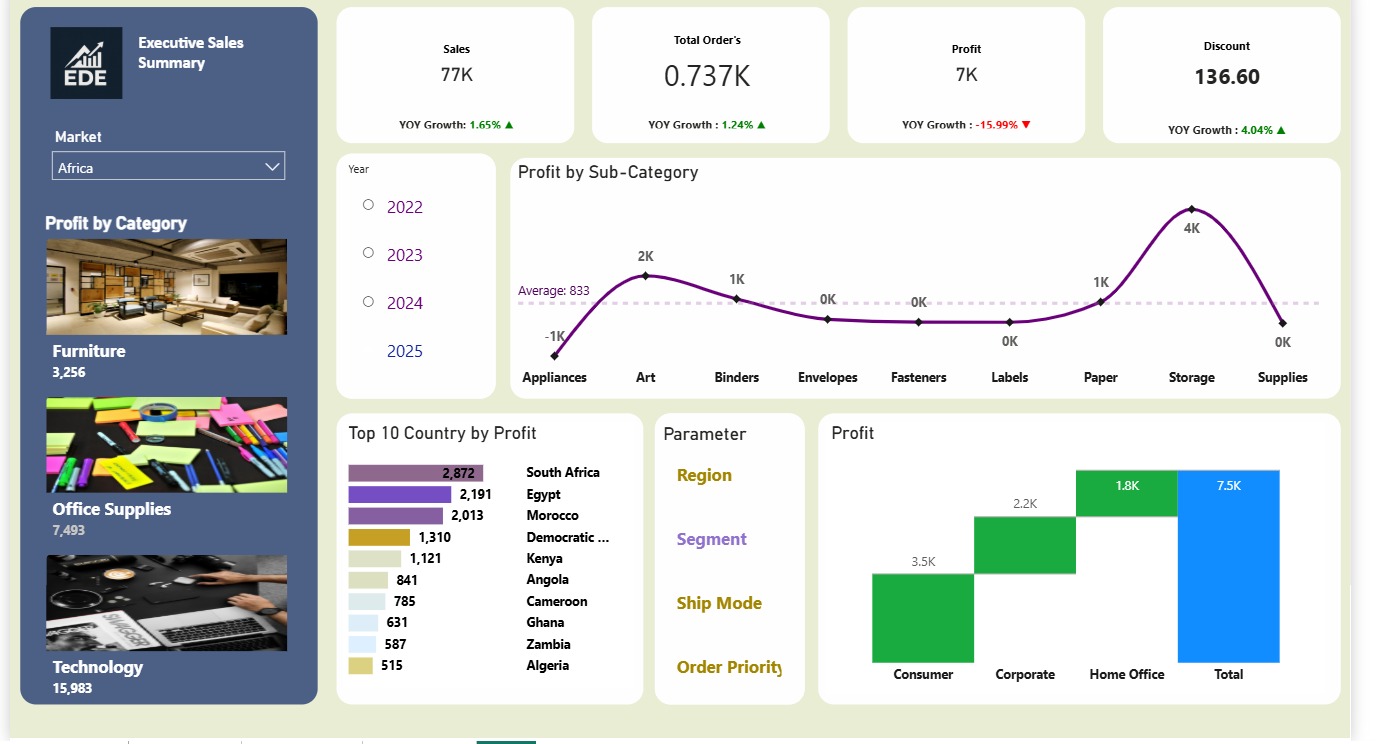This screenshot has height=744, width=1384.
Task: Select the Segment parameter option
Action: (711, 539)
